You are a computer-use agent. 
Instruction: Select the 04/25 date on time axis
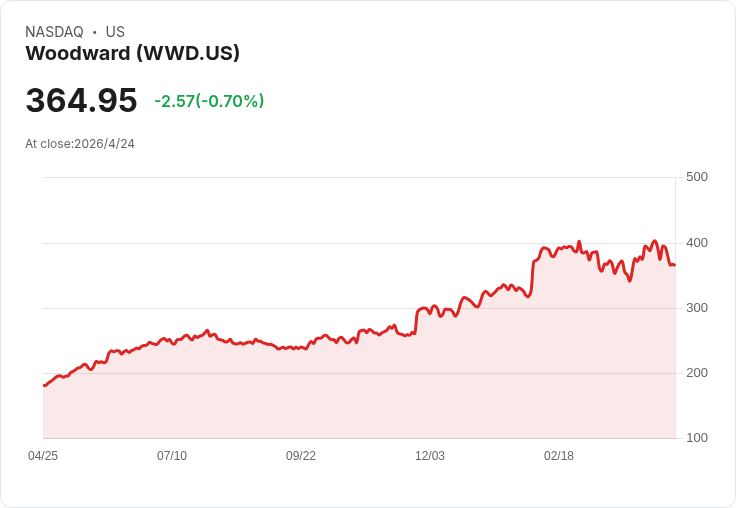43,456
